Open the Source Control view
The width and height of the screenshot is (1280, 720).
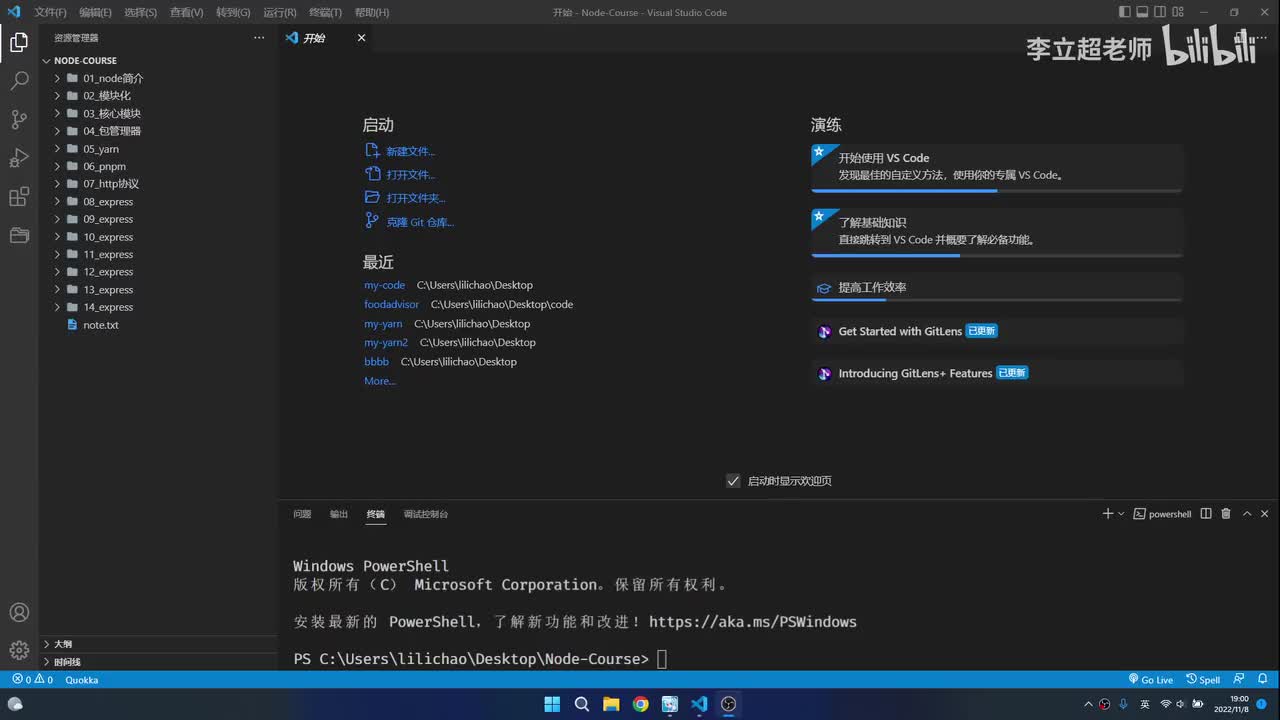click(x=19, y=119)
